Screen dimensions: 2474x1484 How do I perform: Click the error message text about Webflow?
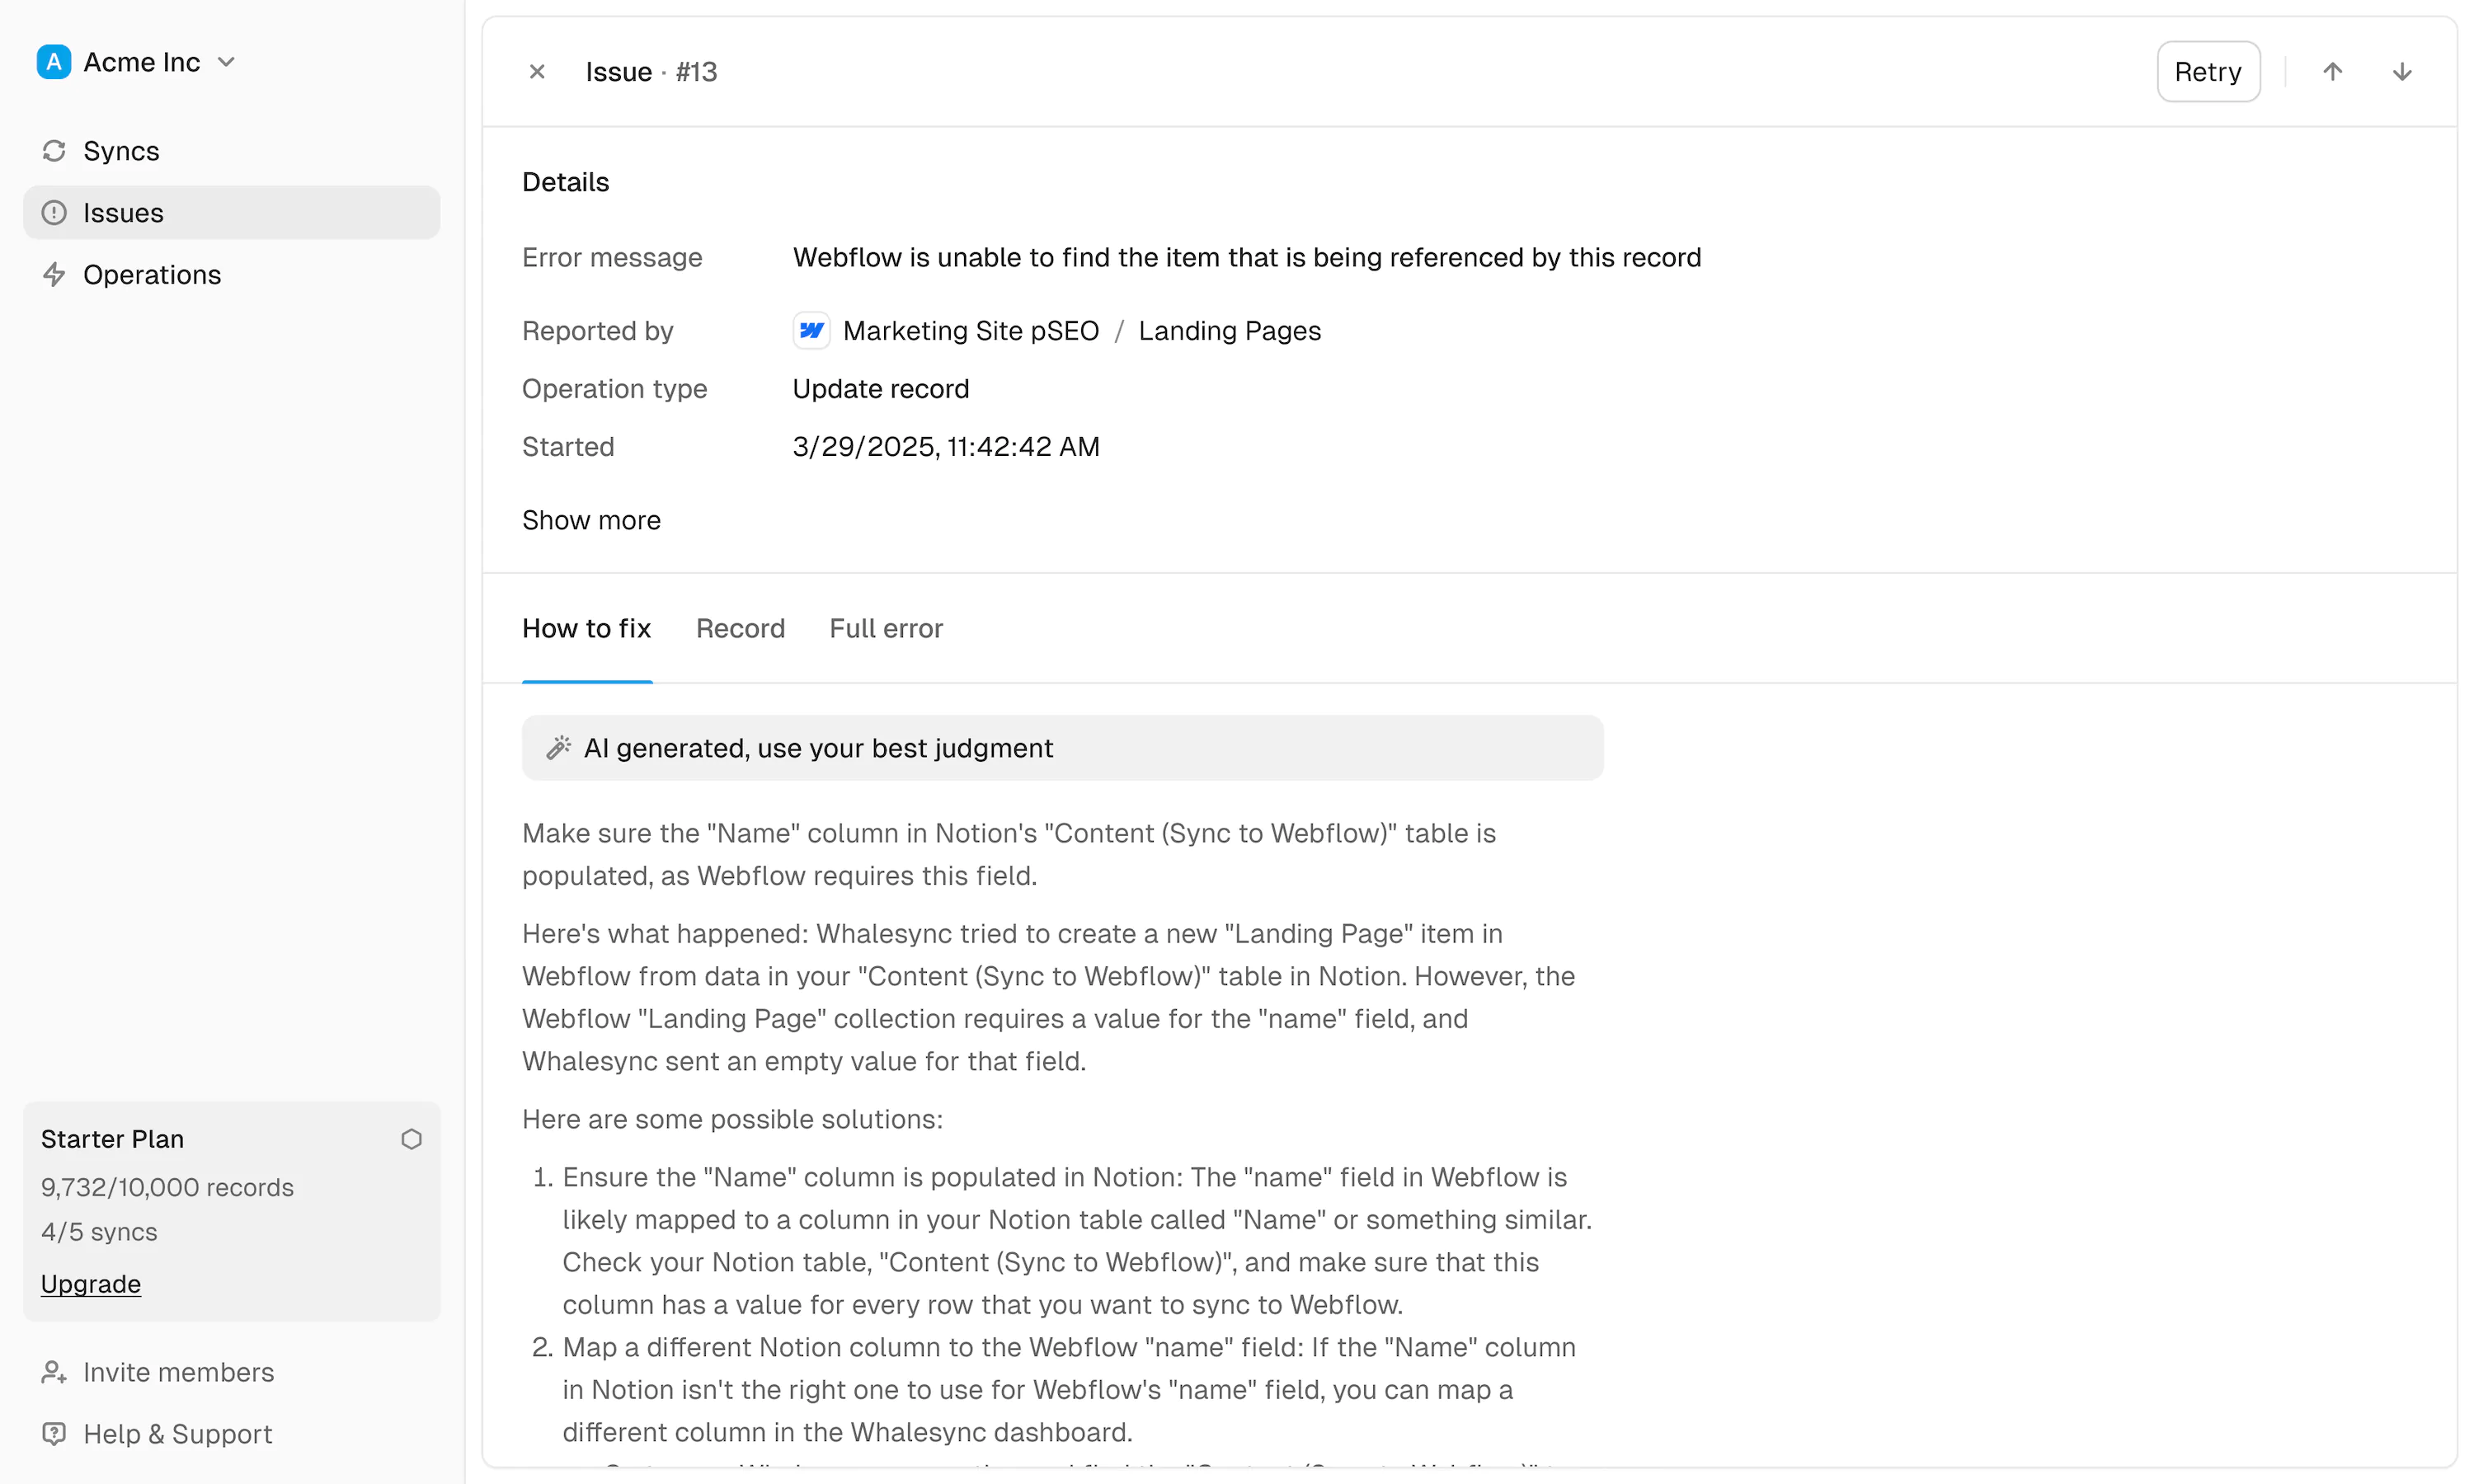[x=1247, y=258]
